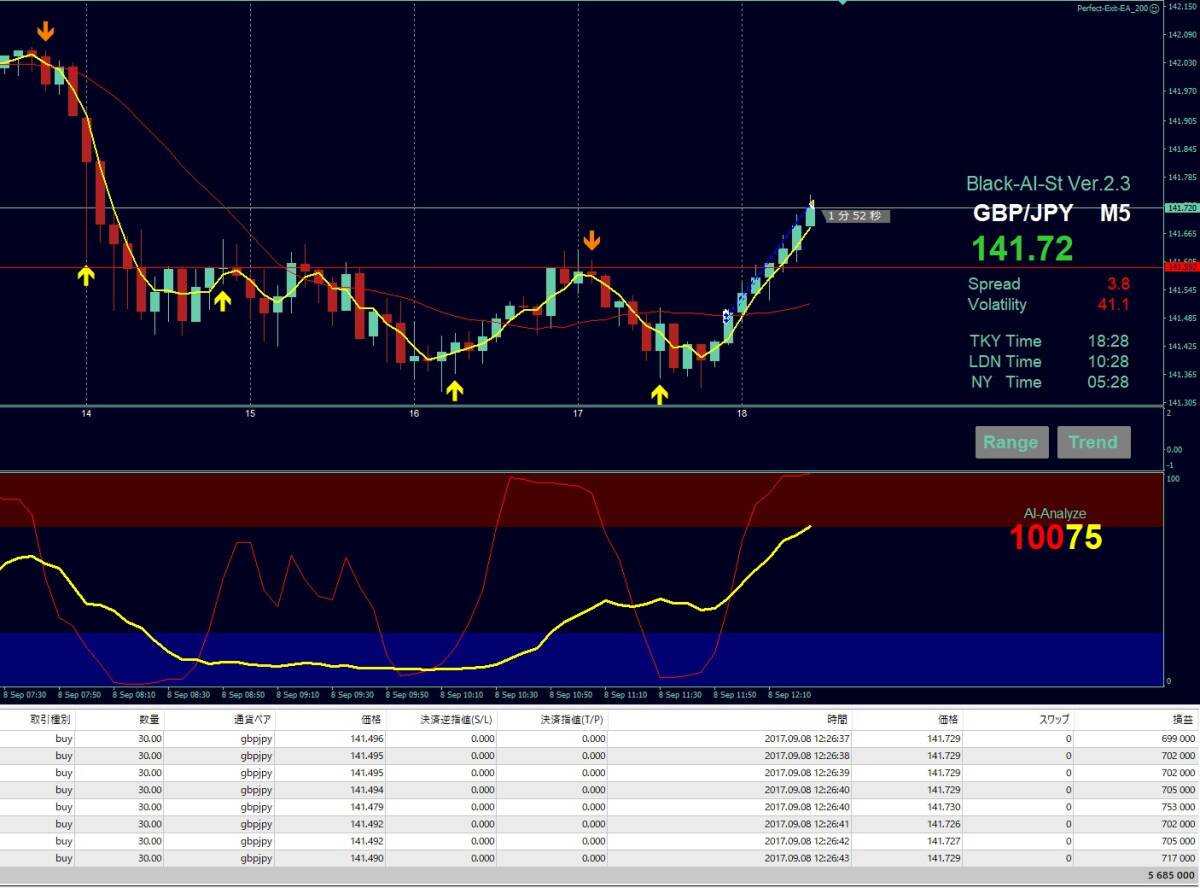Image resolution: width=1200 pixels, height=888 pixels.
Task: Select the order opened at 12:26:43
Action: [600, 858]
